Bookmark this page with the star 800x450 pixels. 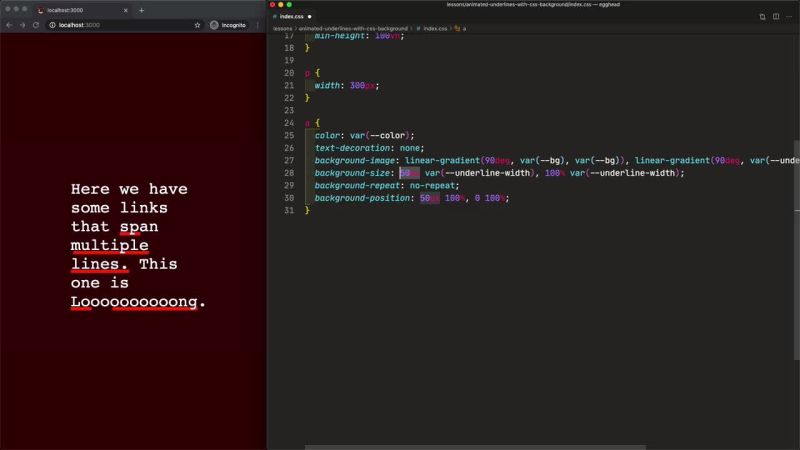[x=197, y=25]
